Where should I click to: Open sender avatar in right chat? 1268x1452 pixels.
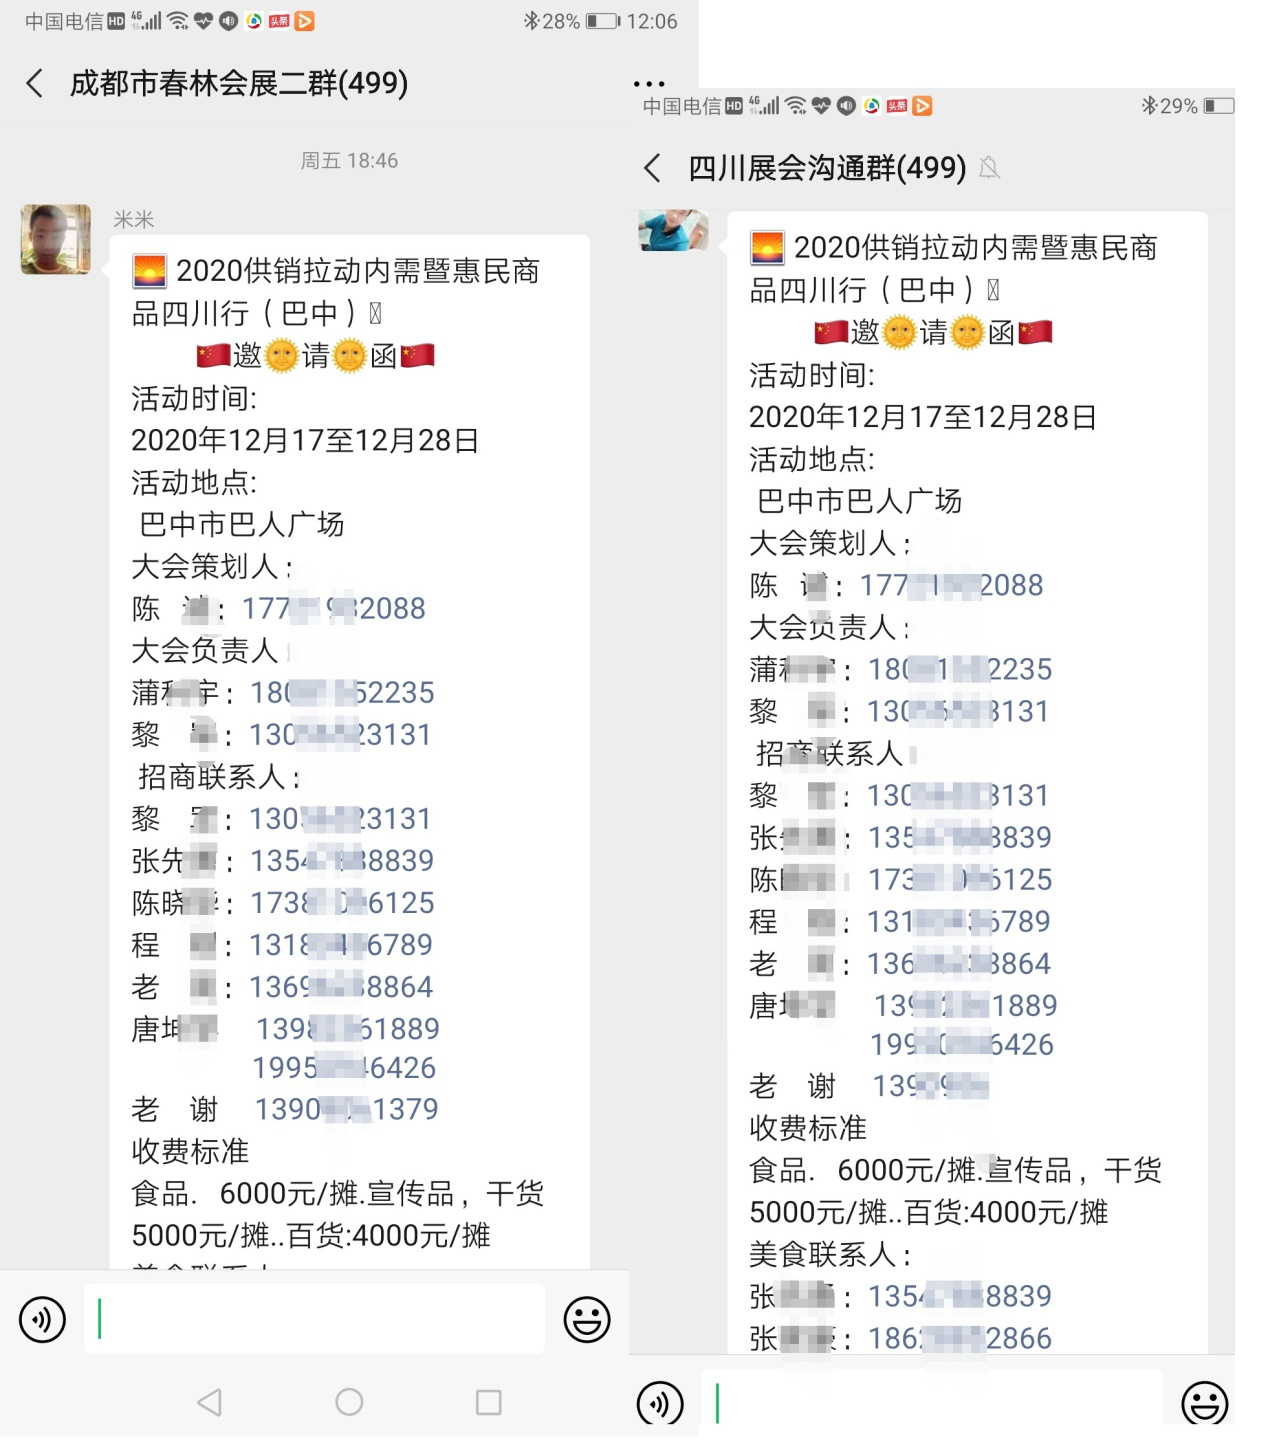pyautogui.click(x=674, y=230)
